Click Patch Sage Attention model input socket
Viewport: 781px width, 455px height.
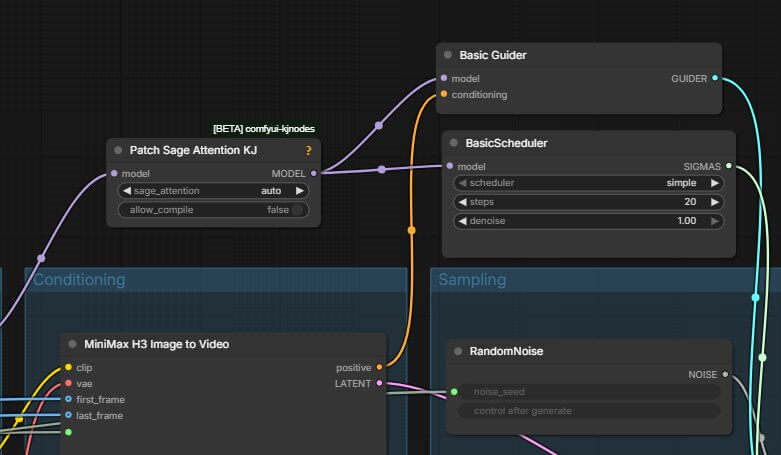click(114, 173)
